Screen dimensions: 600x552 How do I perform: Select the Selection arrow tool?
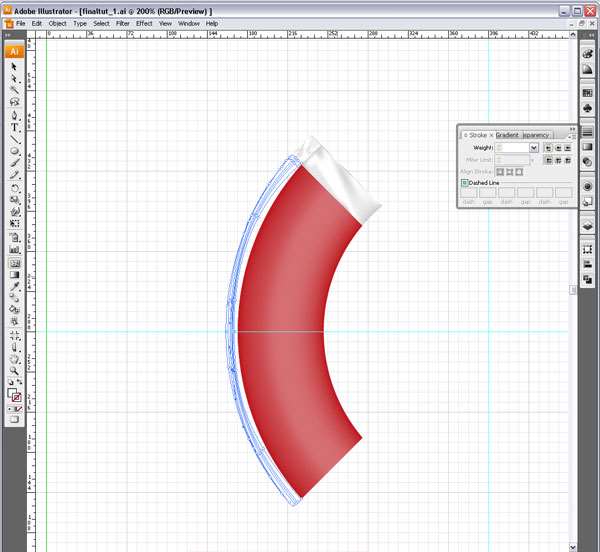coord(14,67)
